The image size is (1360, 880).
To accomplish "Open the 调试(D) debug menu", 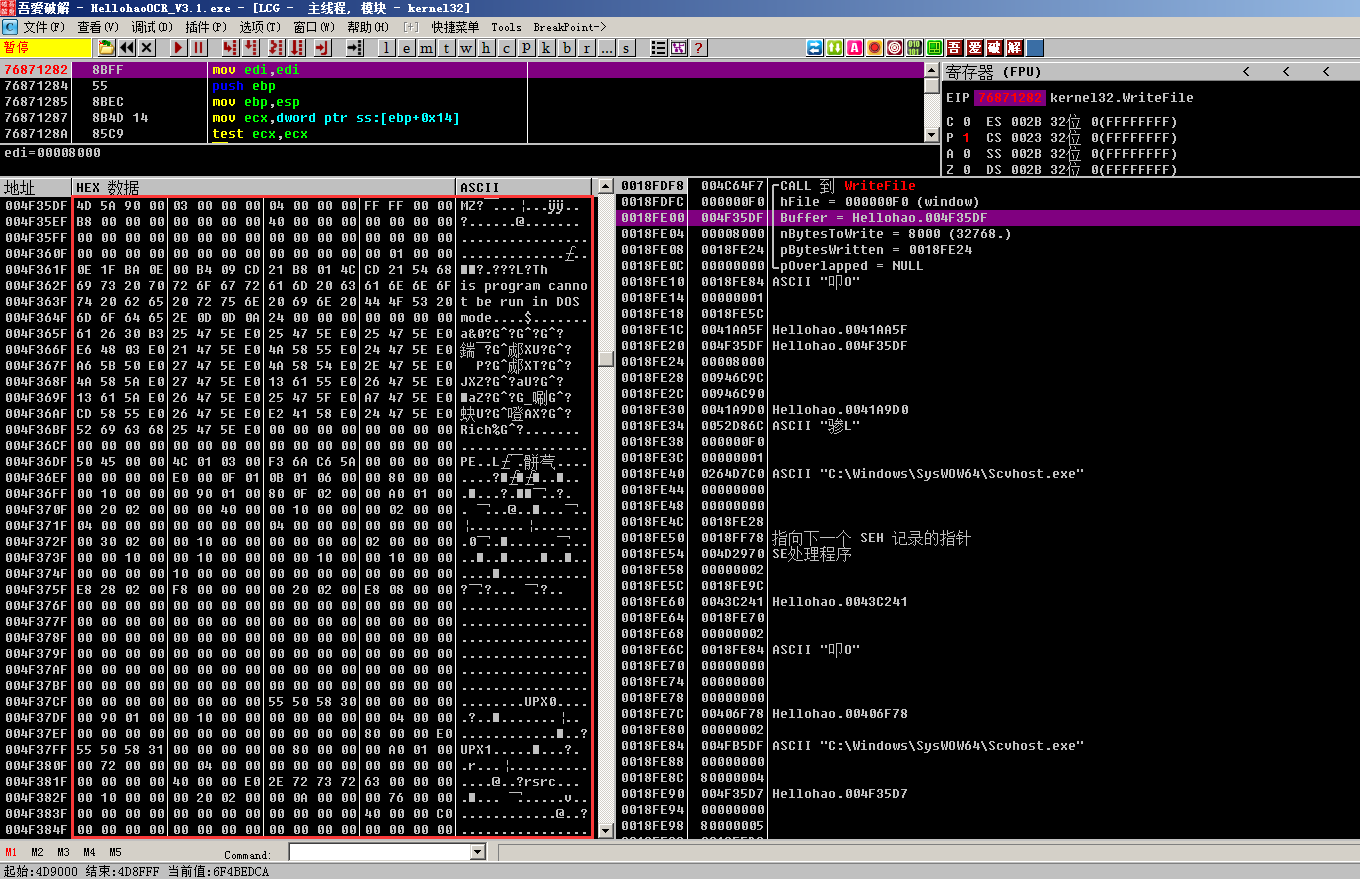I will (151, 27).
